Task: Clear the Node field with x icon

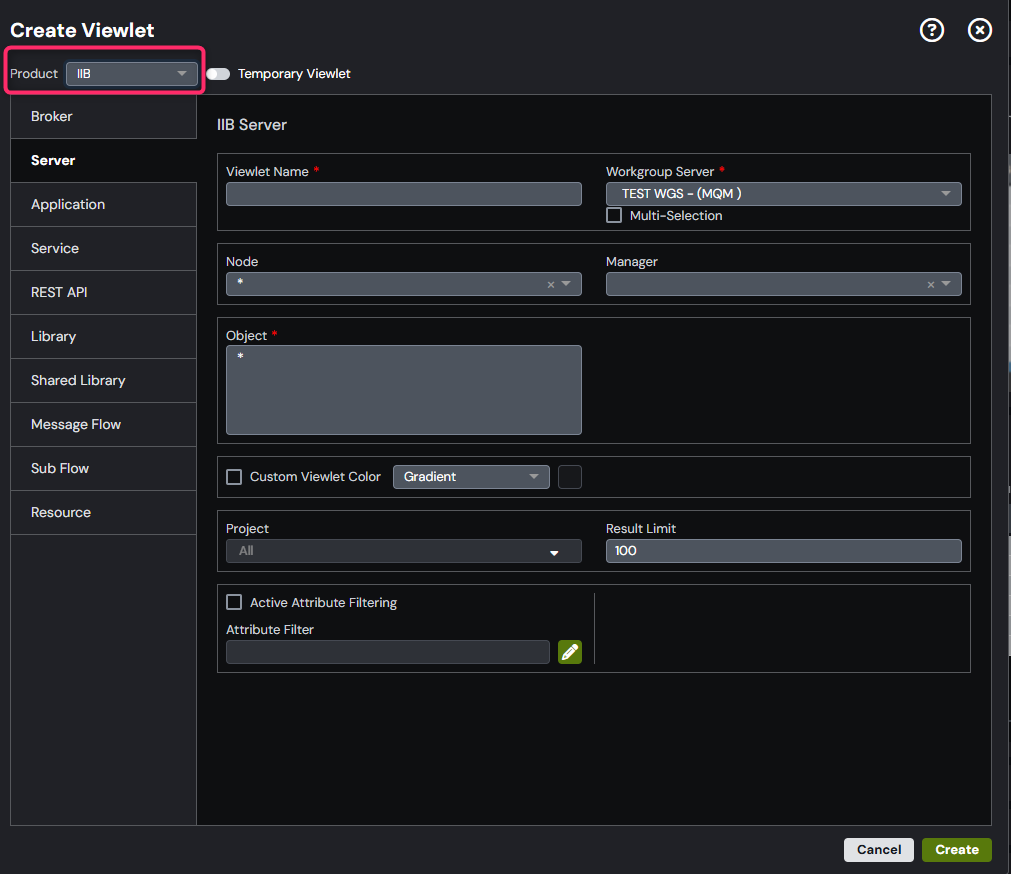Action: pyautogui.click(x=551, y=284)
